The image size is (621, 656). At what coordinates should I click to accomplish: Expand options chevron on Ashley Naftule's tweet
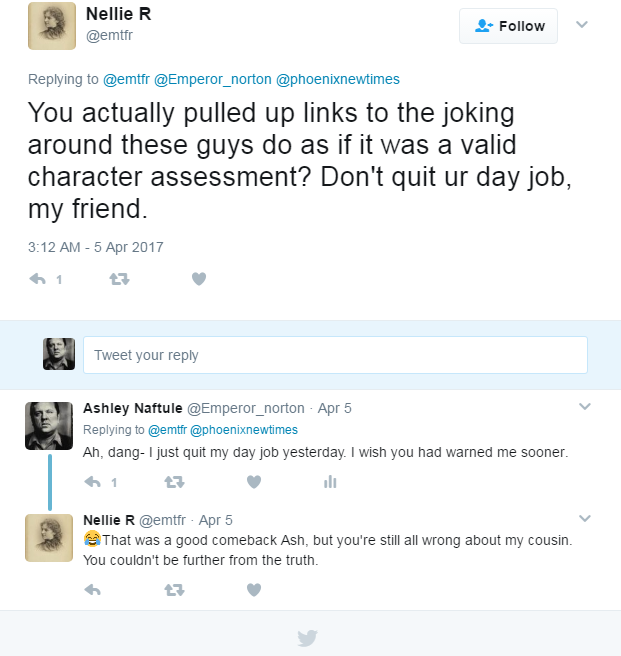585,407
